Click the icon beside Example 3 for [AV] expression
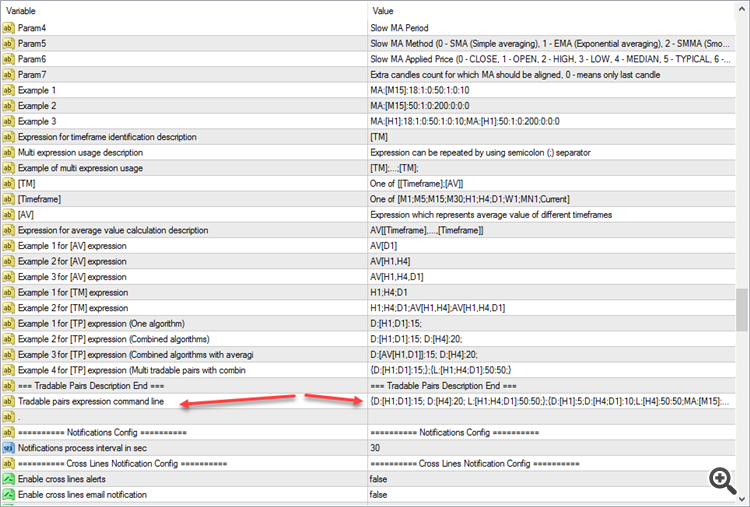750x507 pixels. [8, 277]
